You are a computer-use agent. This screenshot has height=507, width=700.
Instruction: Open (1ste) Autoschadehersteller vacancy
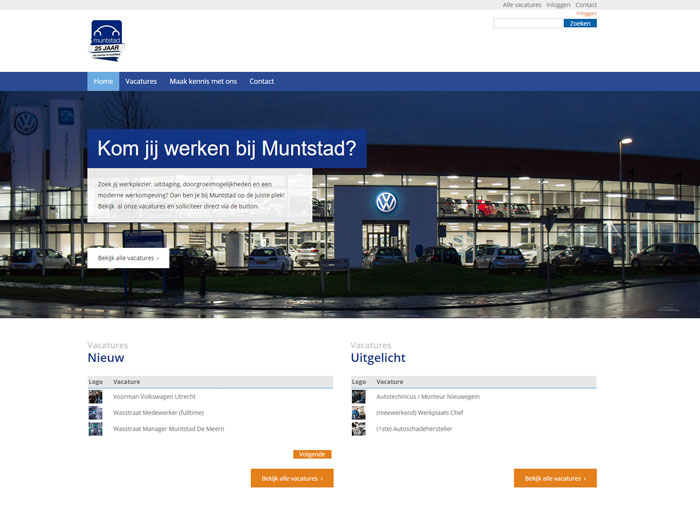click(414, 428)
